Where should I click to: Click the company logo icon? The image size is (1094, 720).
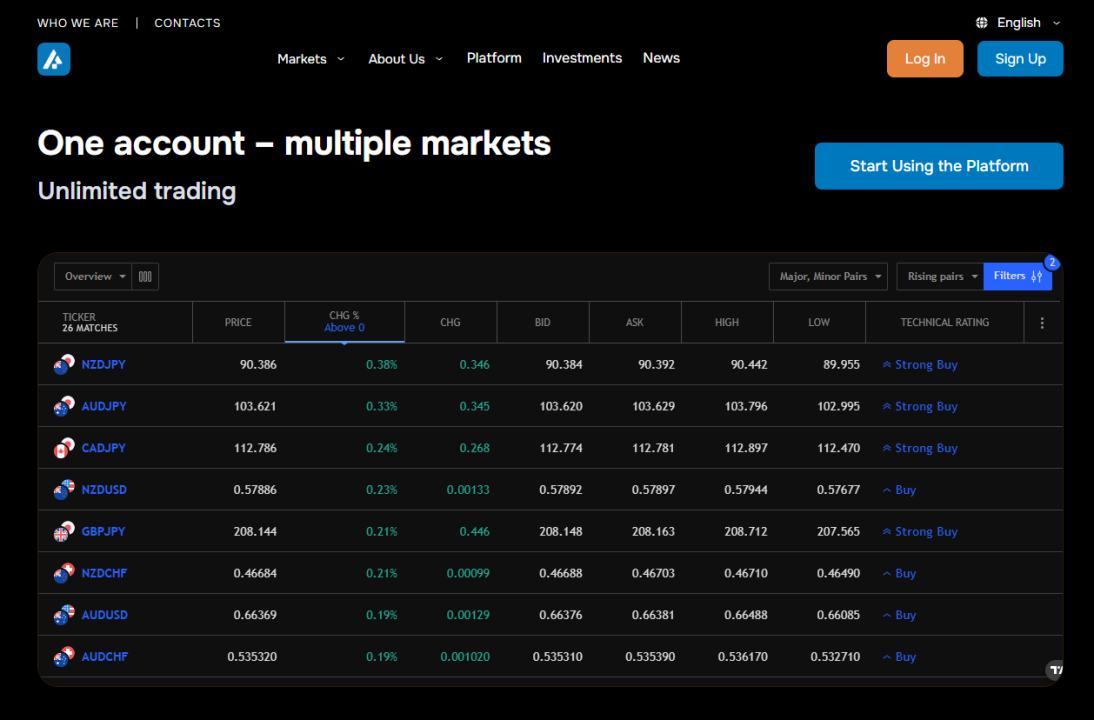54,59
